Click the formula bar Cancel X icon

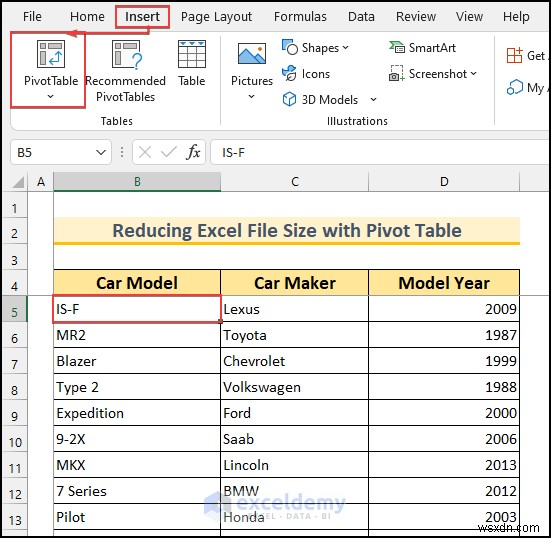click(x=145, y=153)
